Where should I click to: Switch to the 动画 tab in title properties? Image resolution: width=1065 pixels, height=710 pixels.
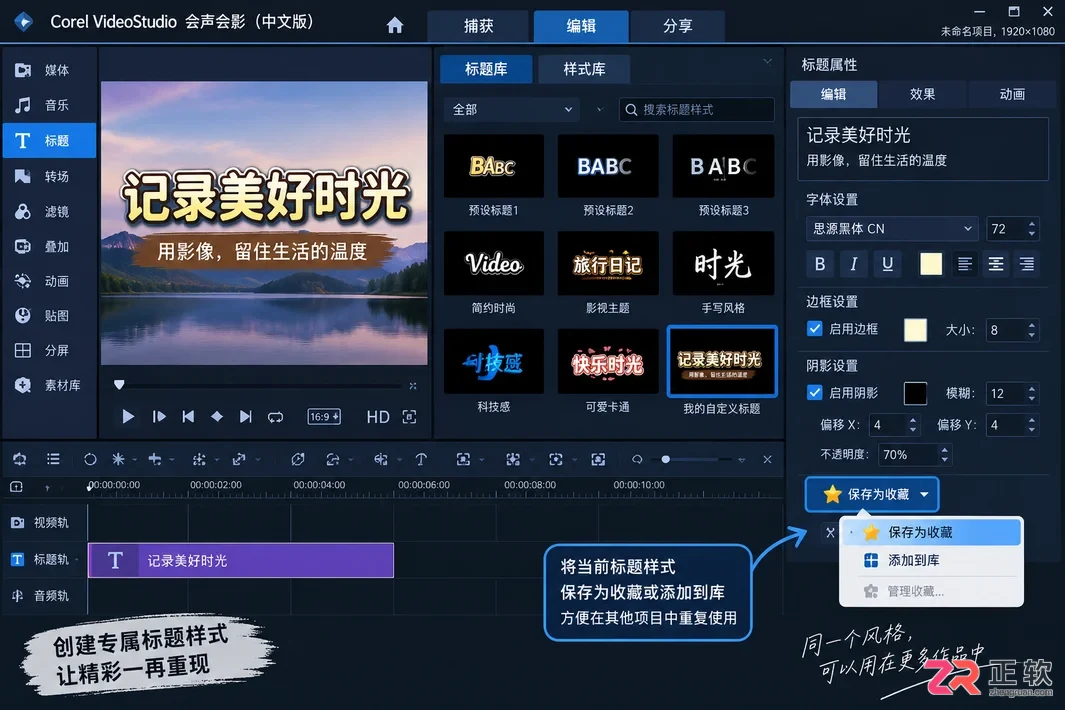tap(1012, 94)
